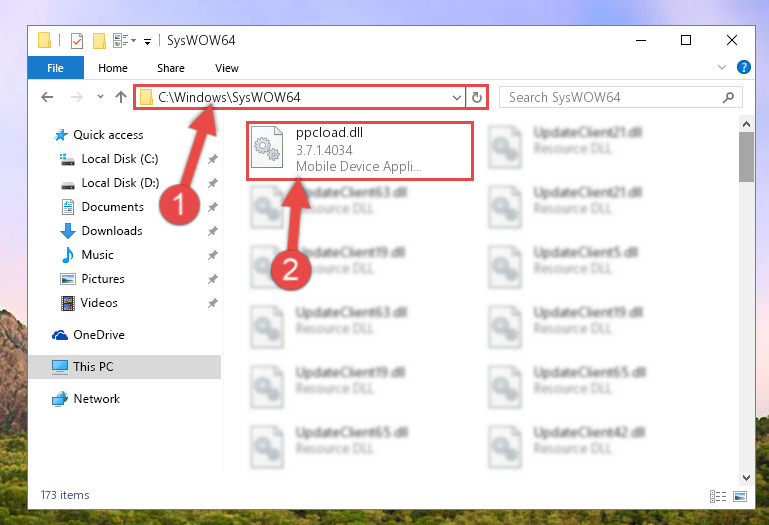This screenshot has height=525, width=769.
Task: Open the Customize Quick Access Toolbar dropdown
Action: click(x=147, y=42)
